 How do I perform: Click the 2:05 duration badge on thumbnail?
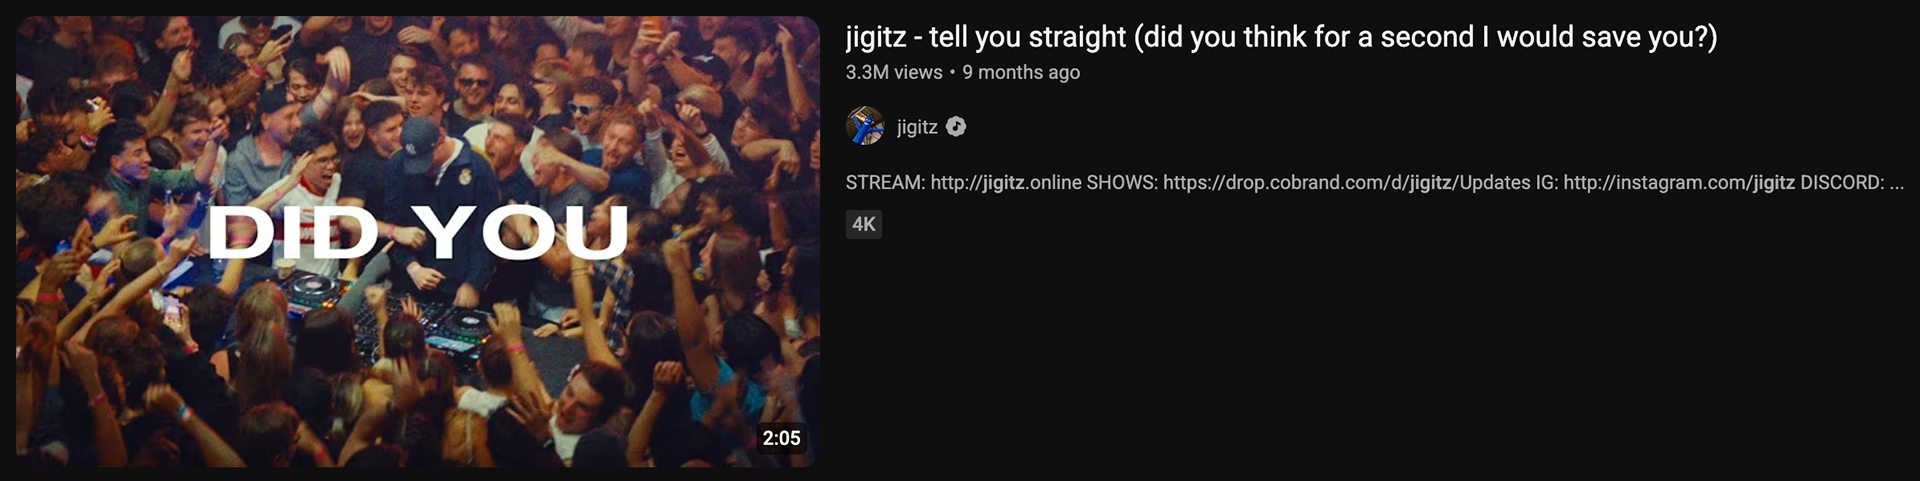(x=781, y=438)
